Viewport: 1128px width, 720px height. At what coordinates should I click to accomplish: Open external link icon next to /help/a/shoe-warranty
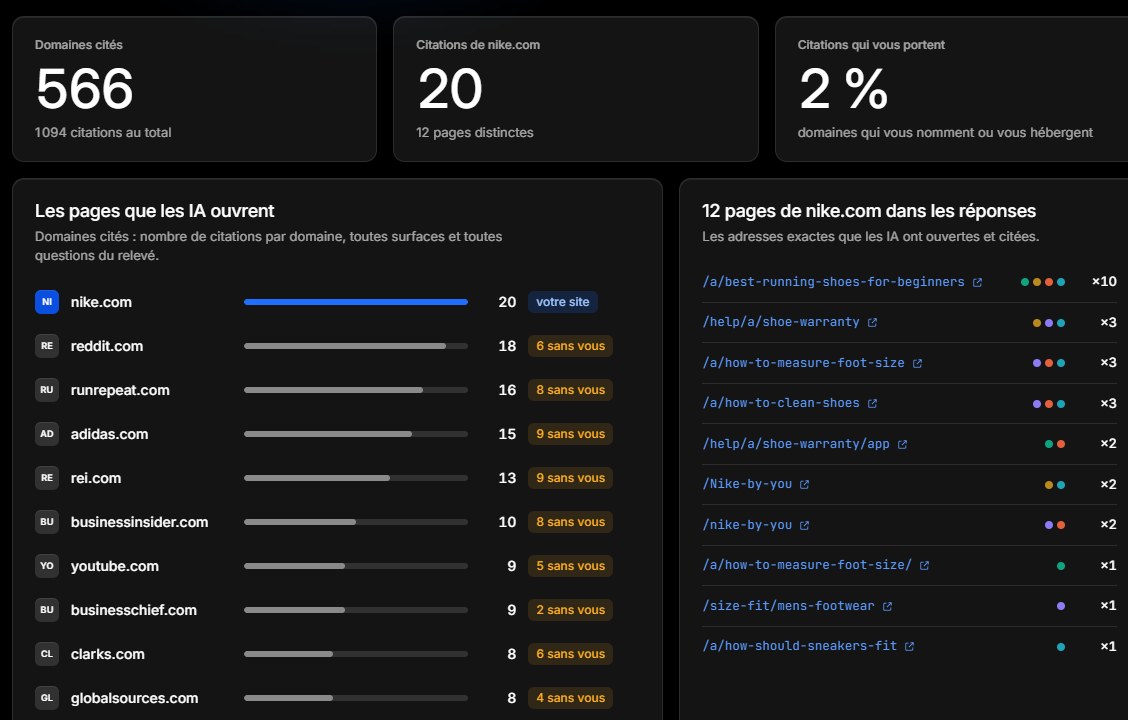(872, 323)
